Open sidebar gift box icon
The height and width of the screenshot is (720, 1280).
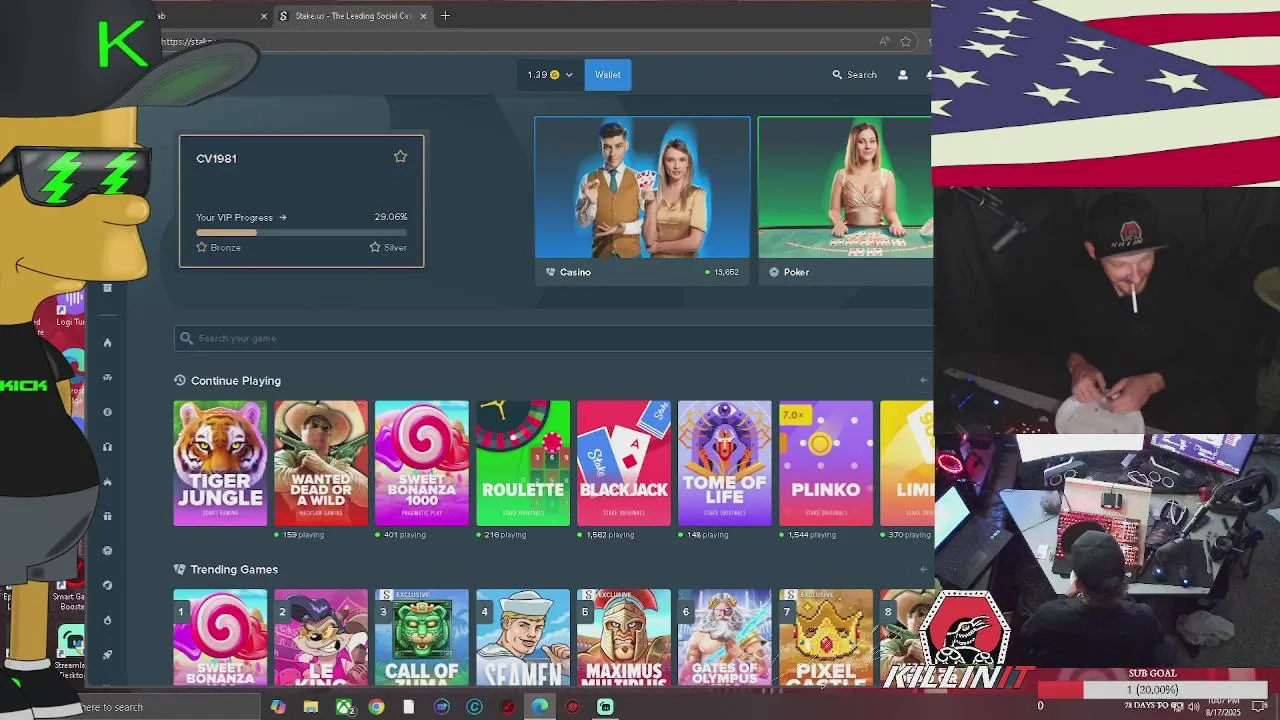click(107, 516)
